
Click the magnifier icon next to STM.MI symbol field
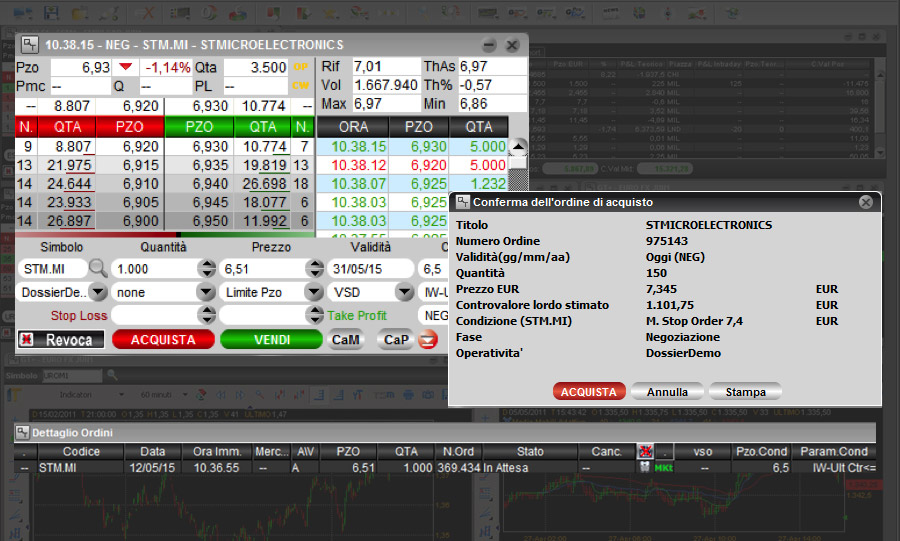(98, 268)
